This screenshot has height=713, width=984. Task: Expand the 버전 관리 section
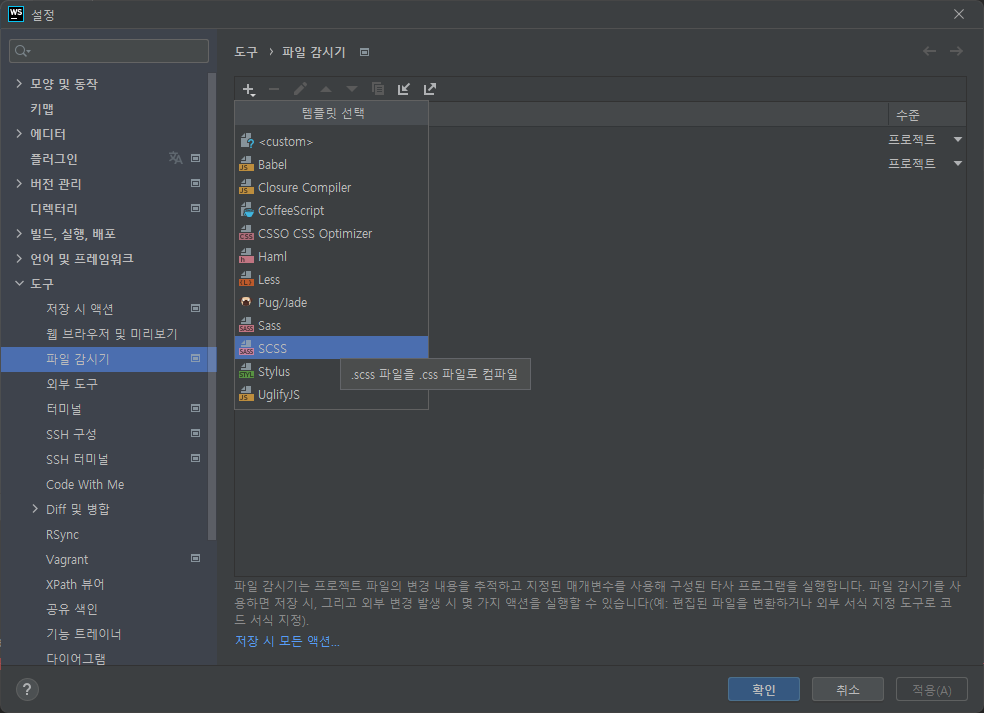[19, 183]
